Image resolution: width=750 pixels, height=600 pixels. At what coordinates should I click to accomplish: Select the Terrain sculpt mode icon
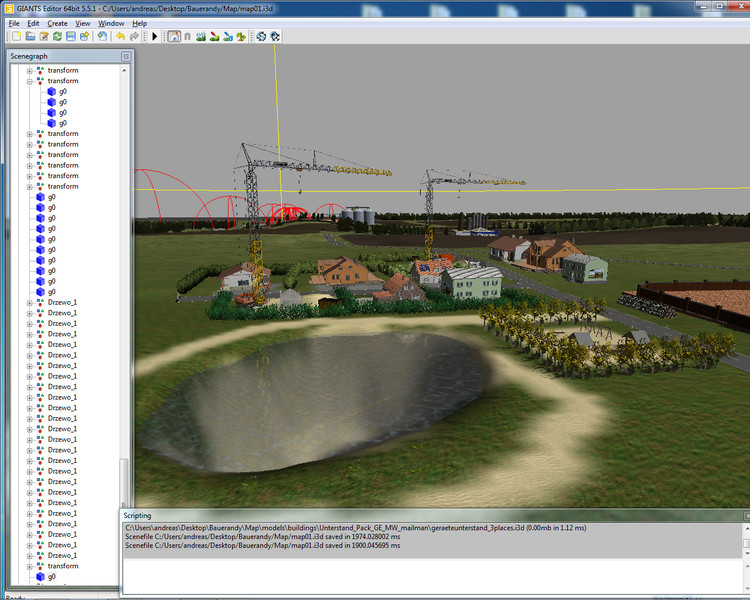(x=201, y=36)
